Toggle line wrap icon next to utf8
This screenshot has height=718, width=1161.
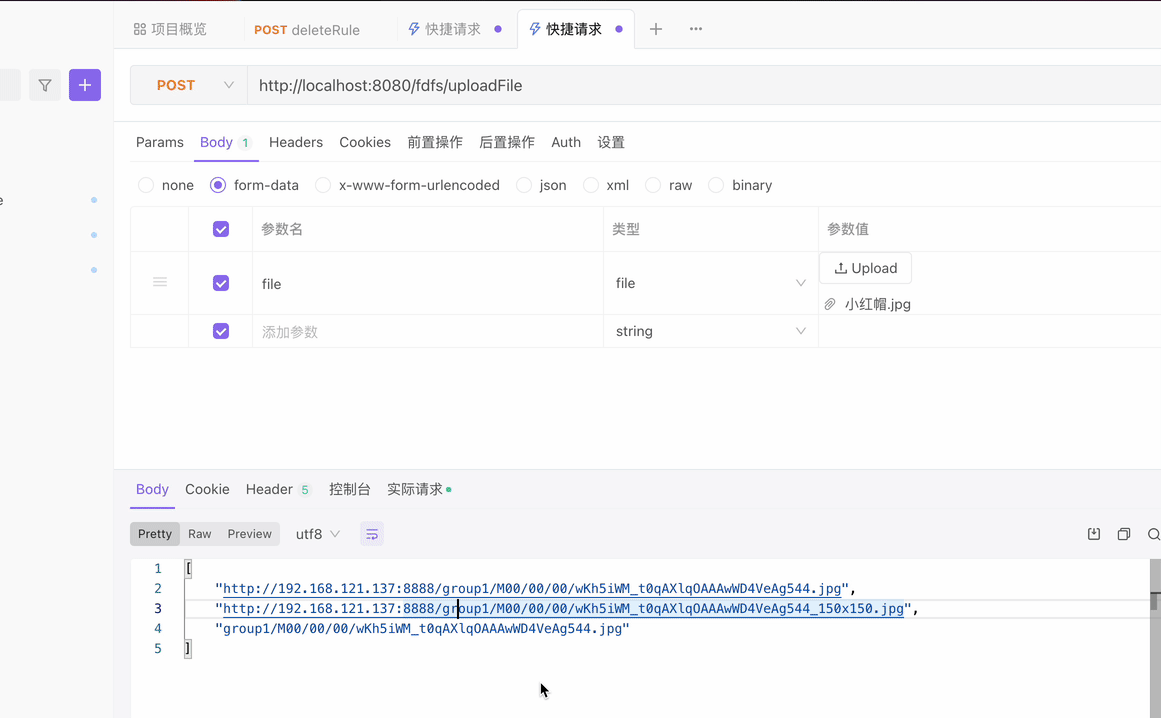point(371,534)
